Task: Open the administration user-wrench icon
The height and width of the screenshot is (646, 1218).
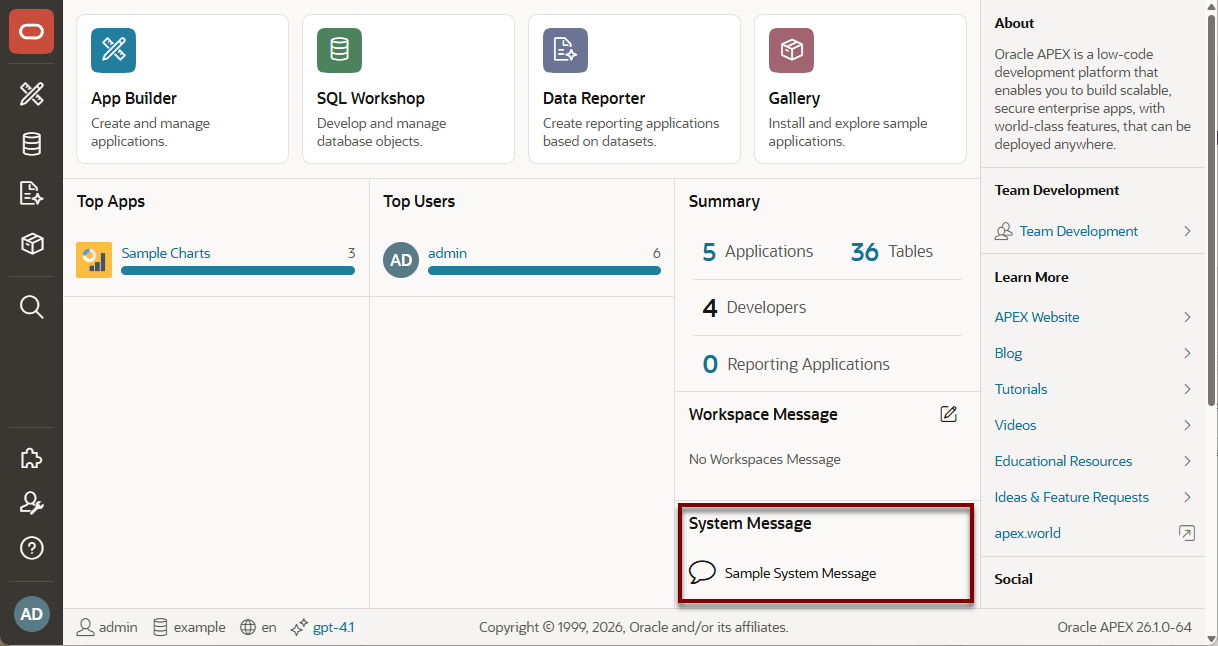Action: point(31,503)
